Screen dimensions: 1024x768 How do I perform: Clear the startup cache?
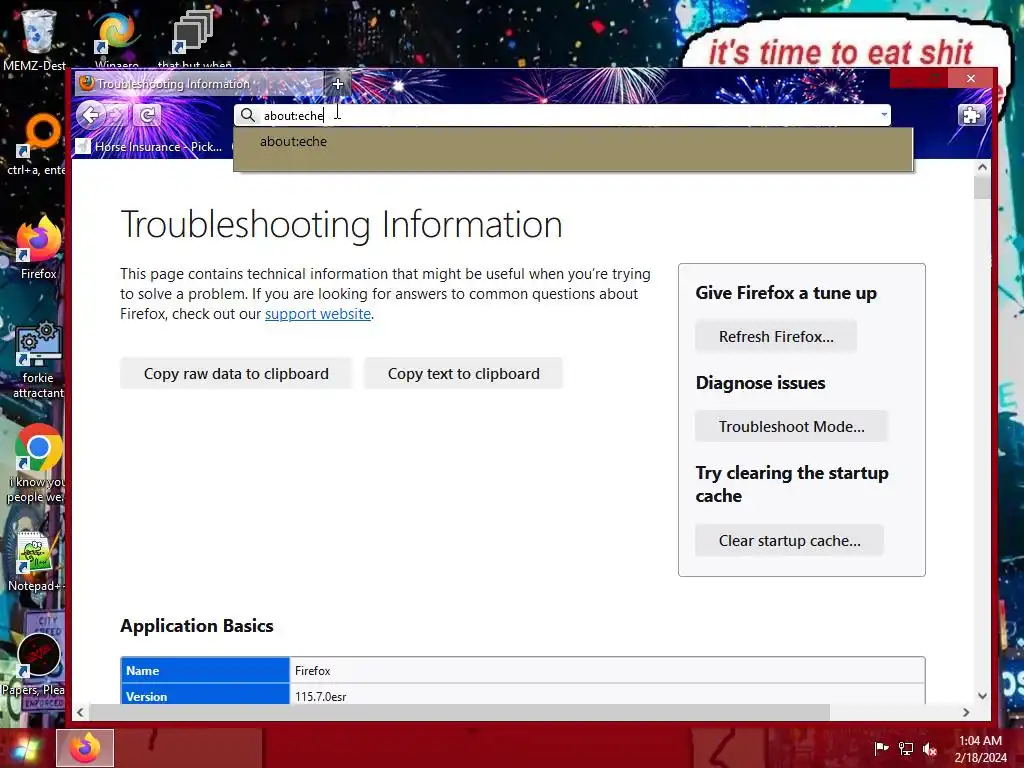click(x=789, y=541)
